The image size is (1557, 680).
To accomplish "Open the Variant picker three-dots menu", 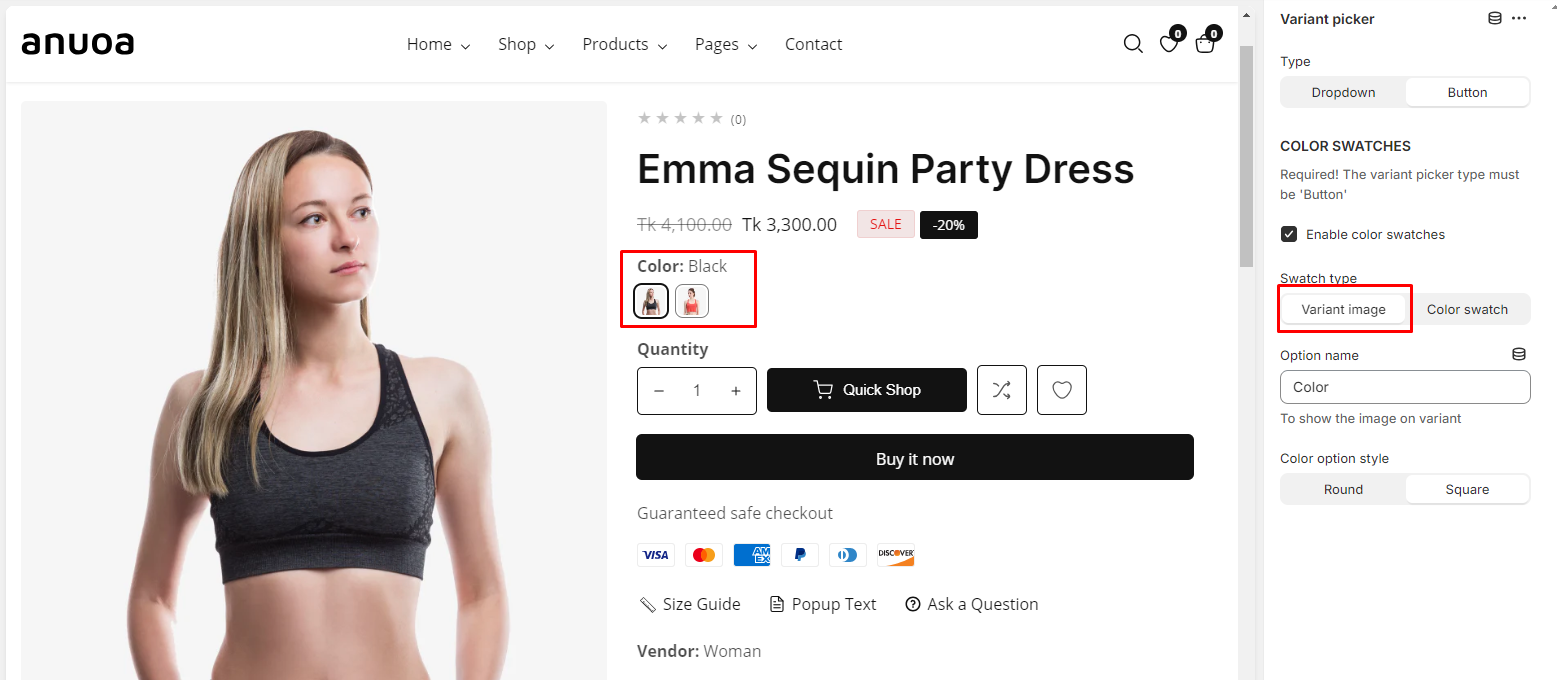I will pos(1520,19).
